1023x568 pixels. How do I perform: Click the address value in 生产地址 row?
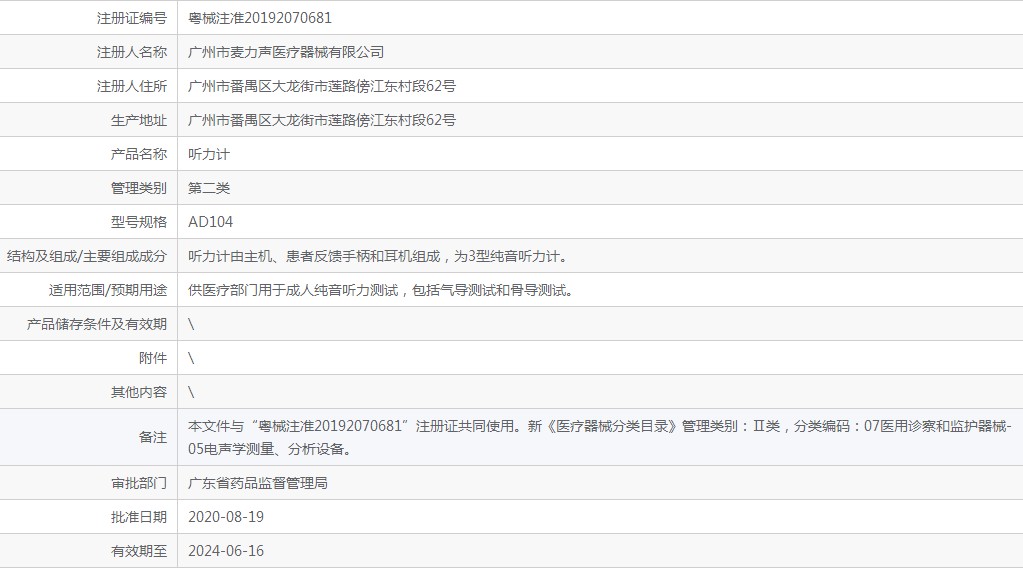pyautogui.click(x=322, y=120)
